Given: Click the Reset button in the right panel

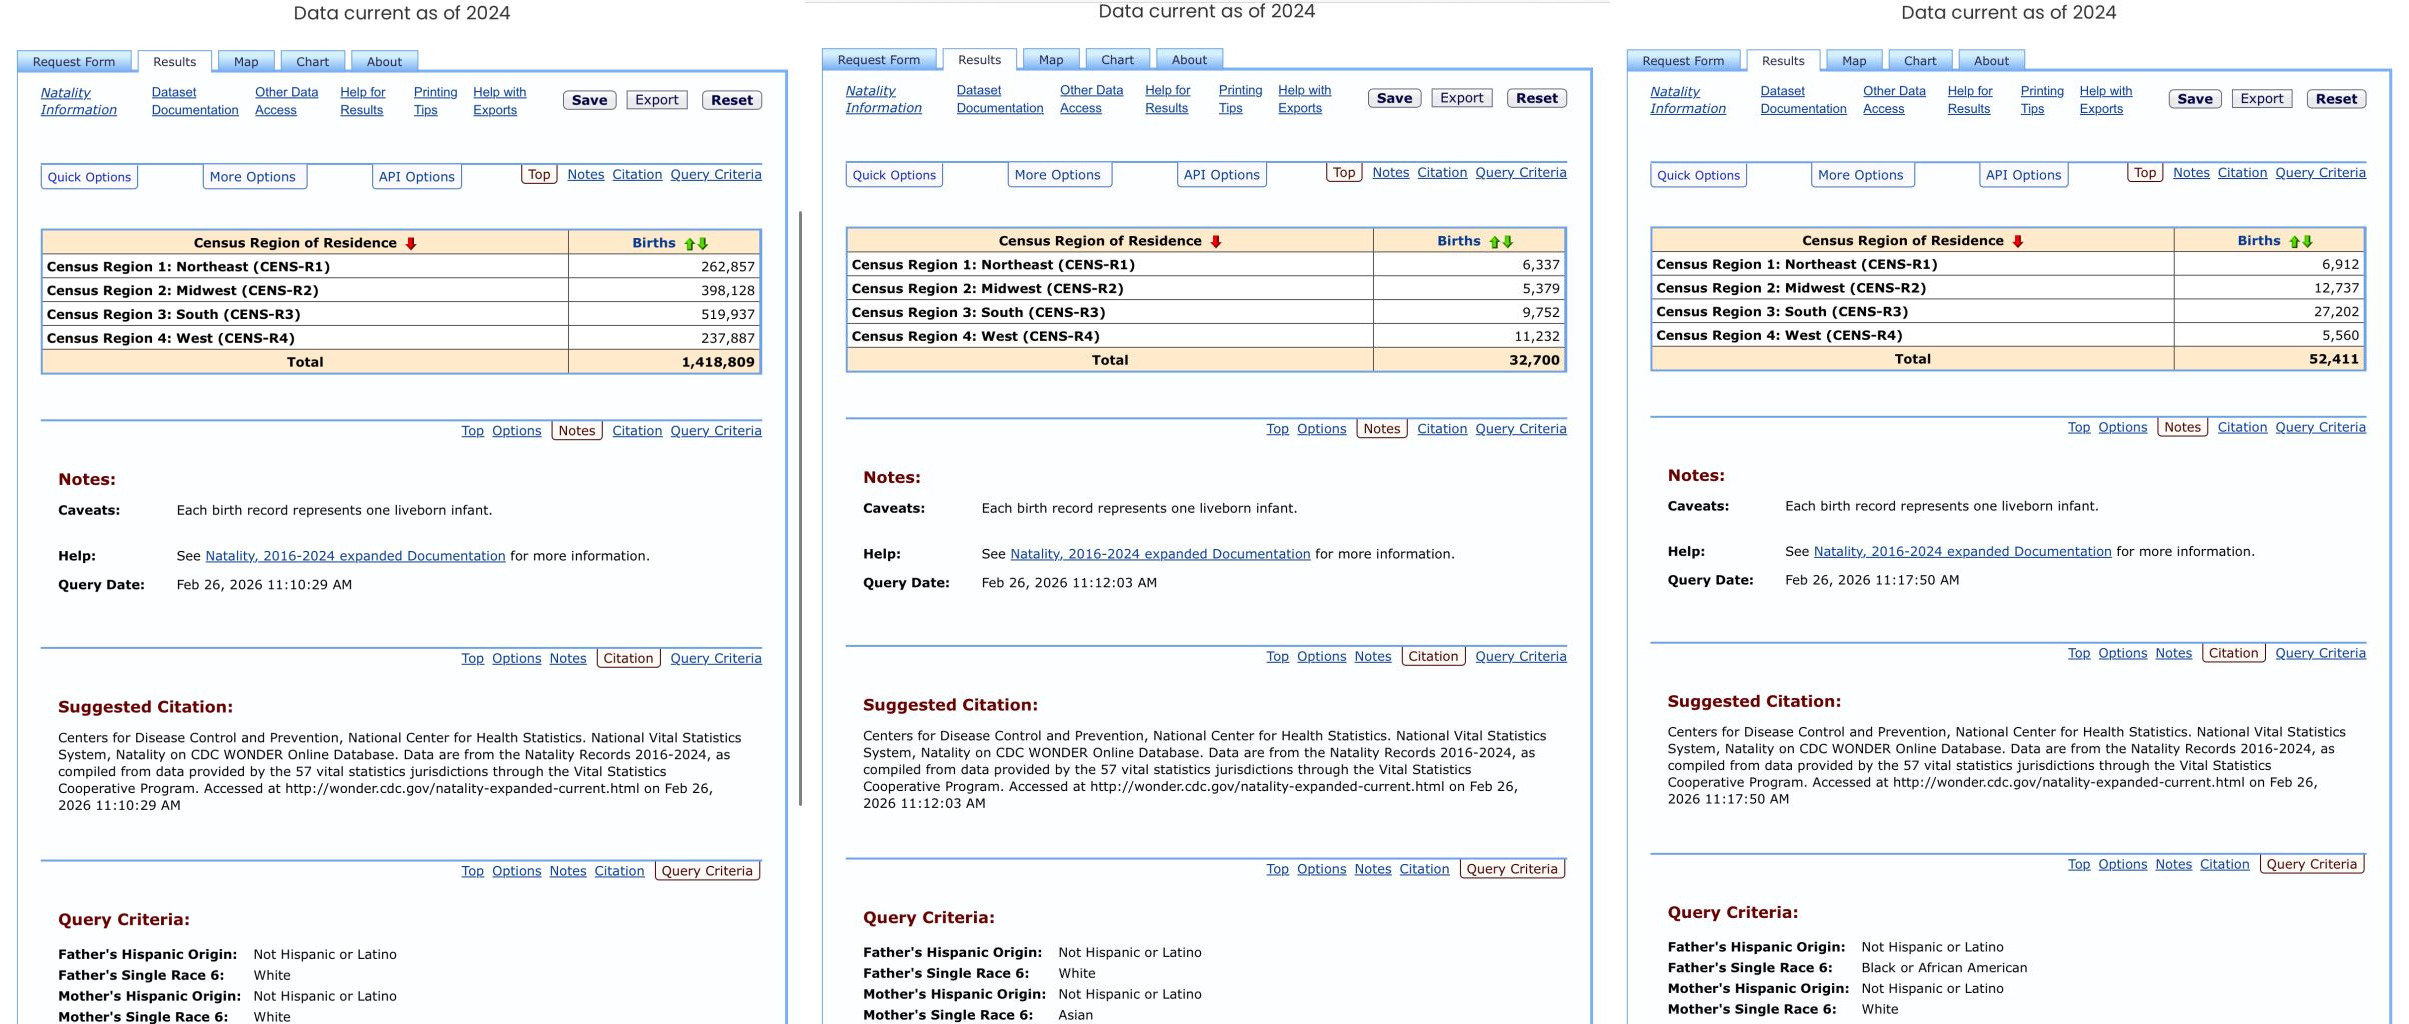Looking at the screenshot, I should [2337, 99].
